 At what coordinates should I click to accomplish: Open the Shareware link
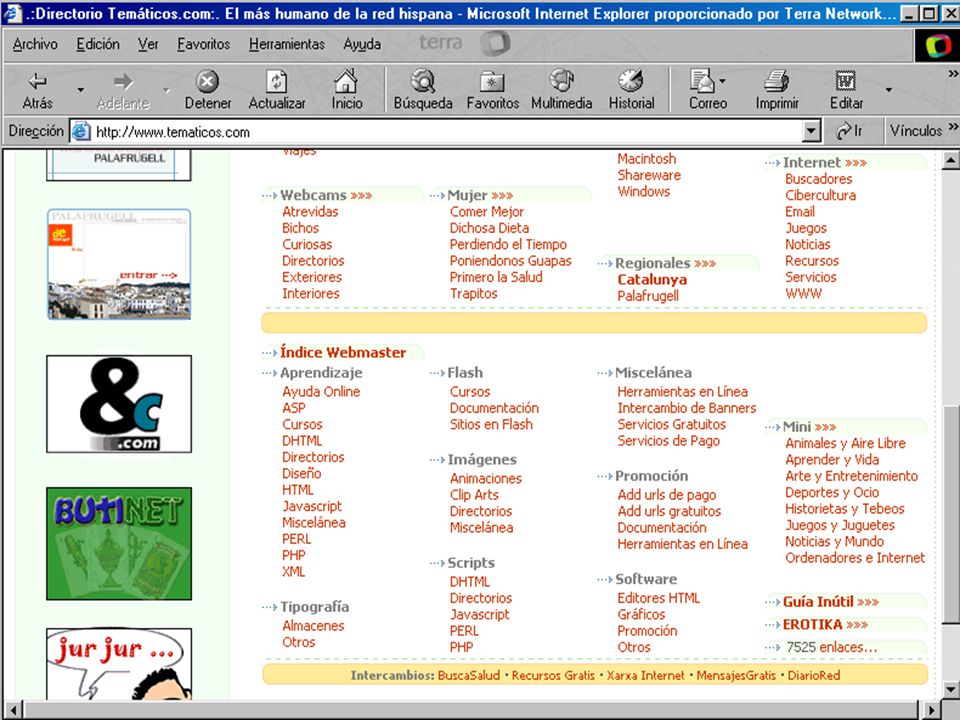click(x=649, y=175)
